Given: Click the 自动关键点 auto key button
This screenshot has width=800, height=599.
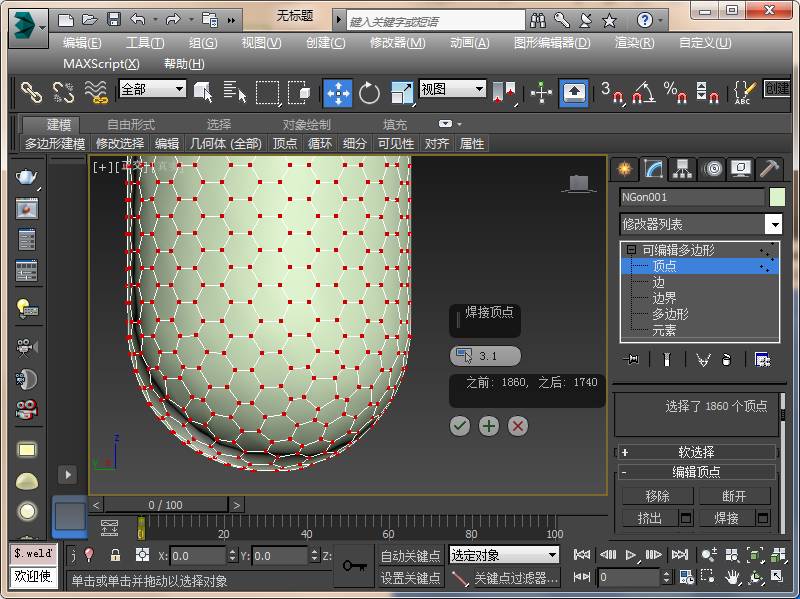Looking at the screenshot, I should click(411, 556).
